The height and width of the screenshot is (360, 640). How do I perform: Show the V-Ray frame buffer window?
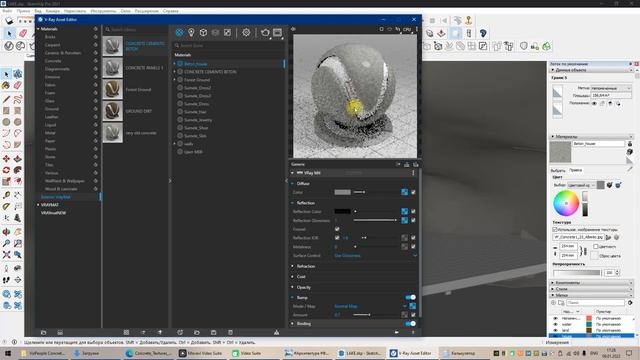pos(278,33)
